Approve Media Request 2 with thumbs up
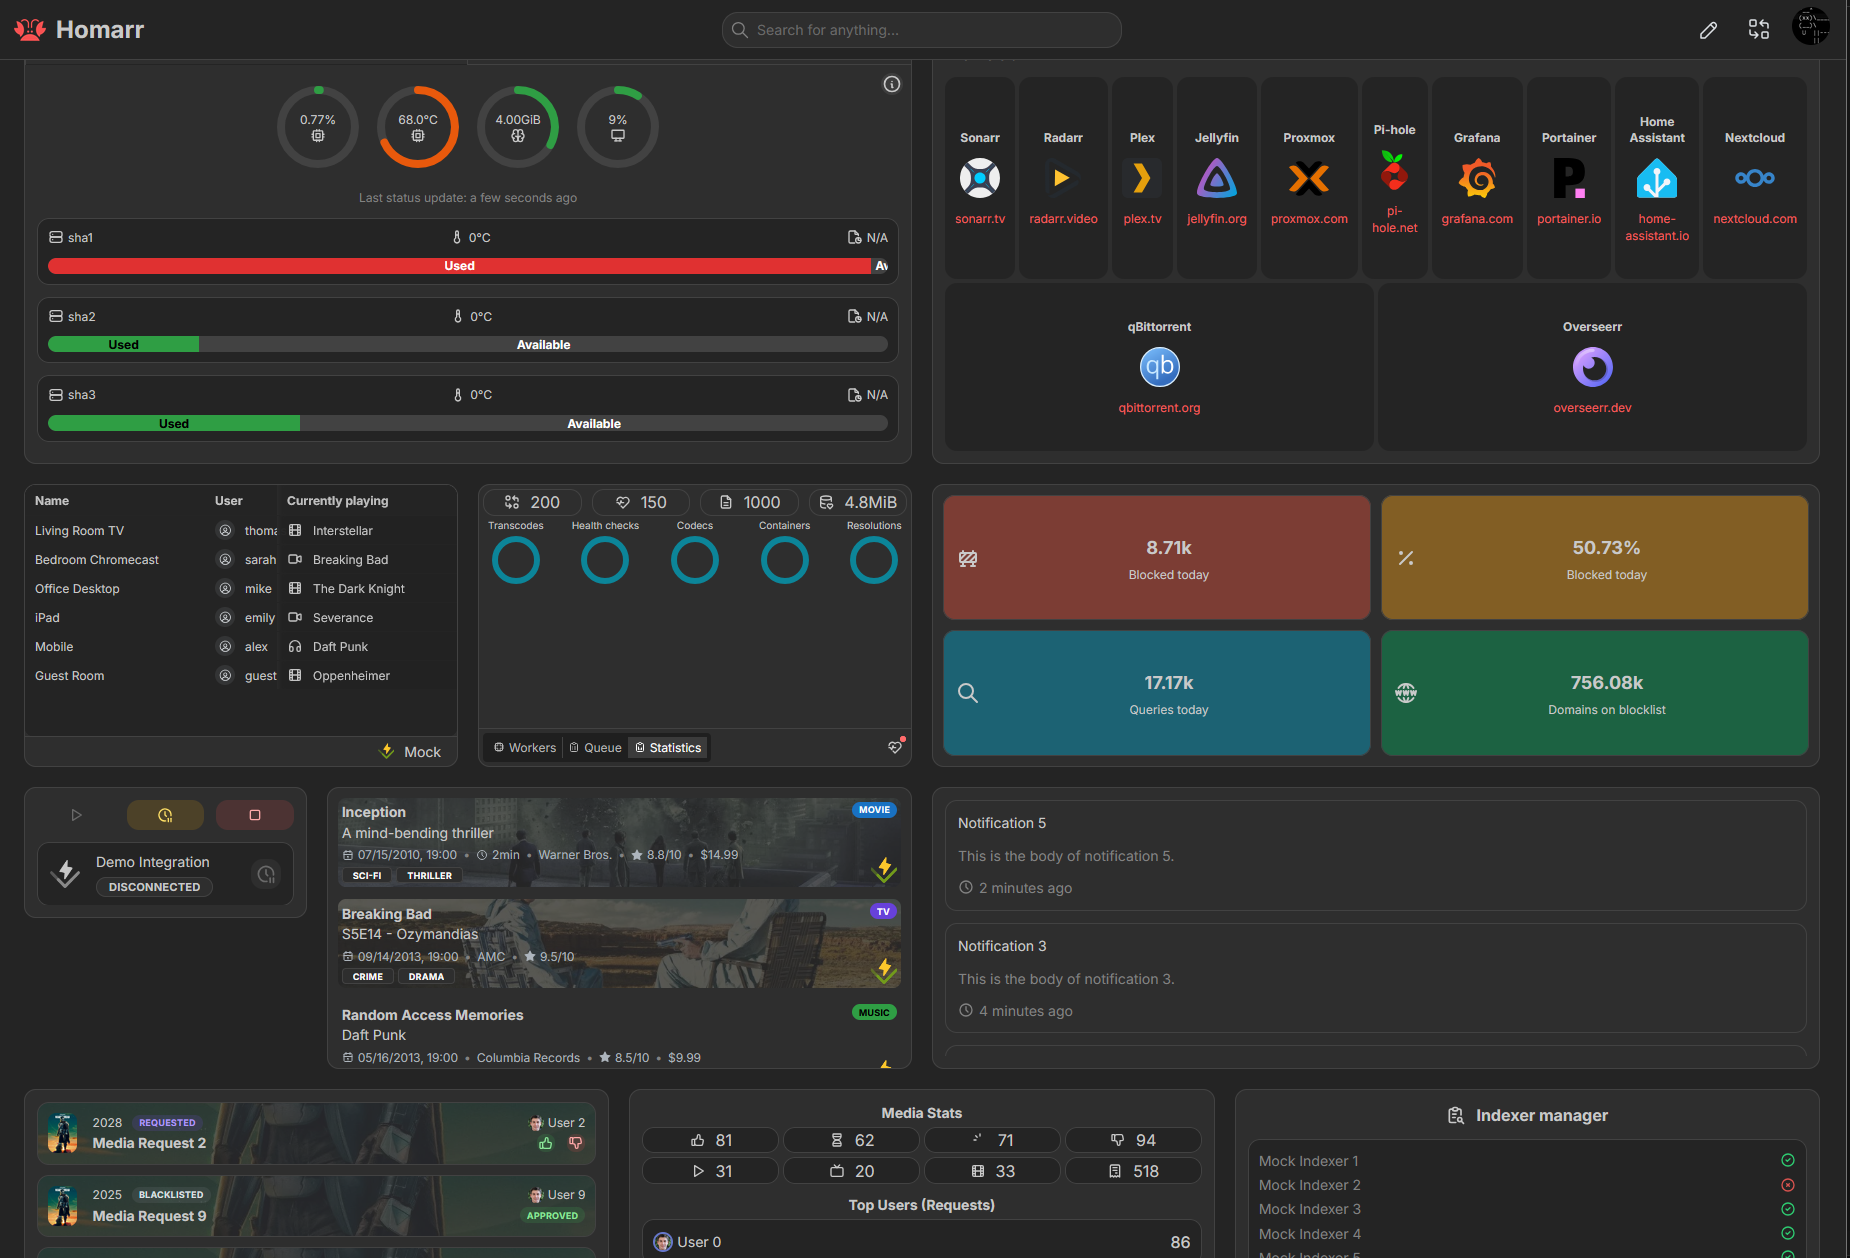This screenshot has width=1850, height=1258. click(x=545, y=1143)
